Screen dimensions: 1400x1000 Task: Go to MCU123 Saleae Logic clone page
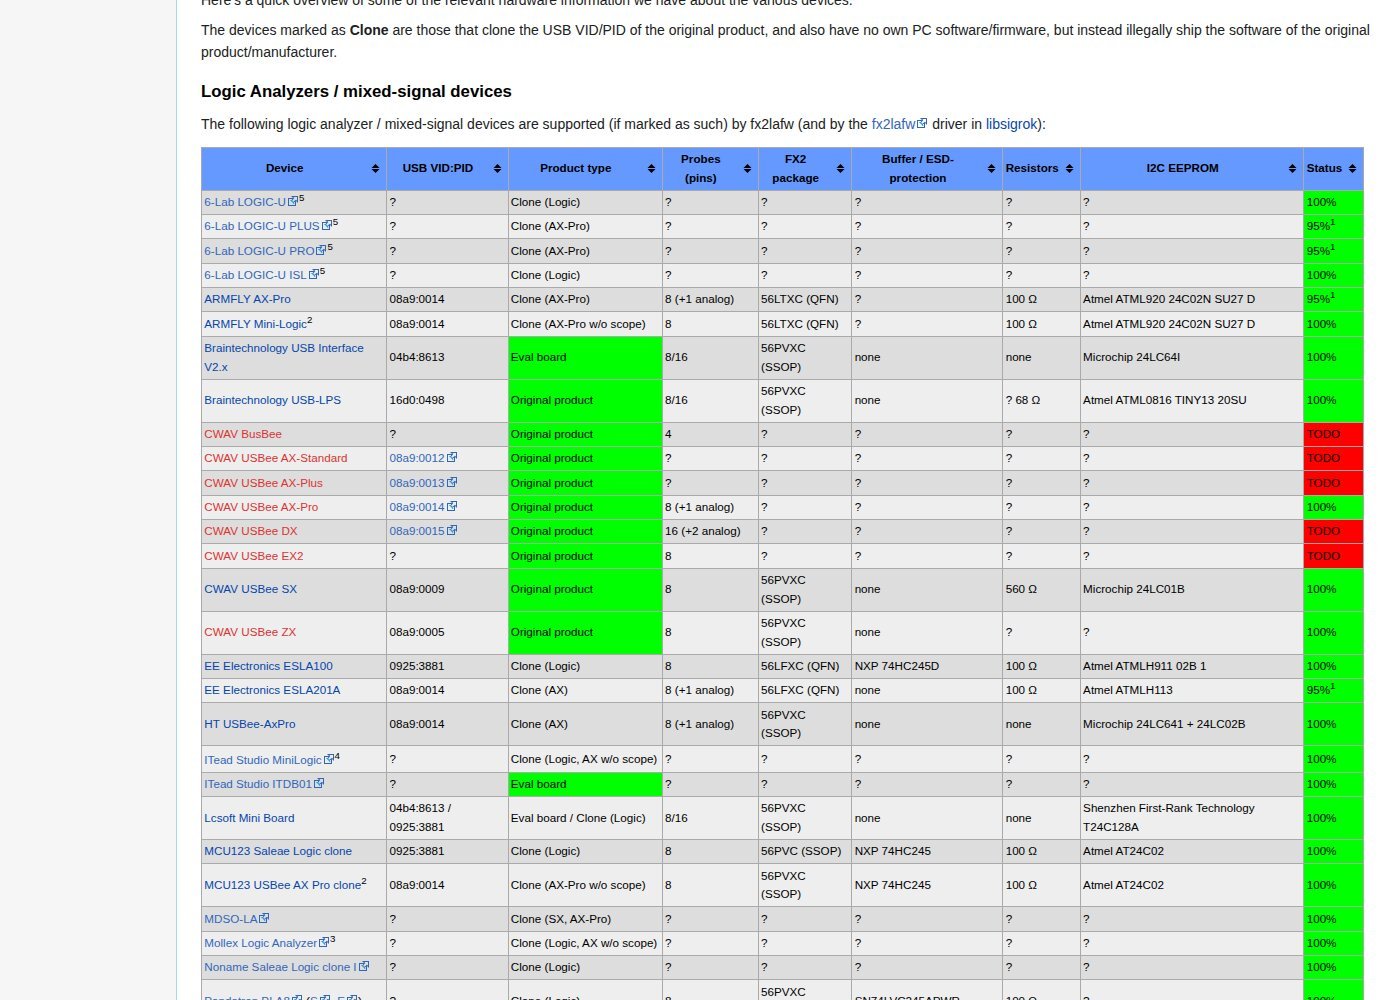point(278,851)
